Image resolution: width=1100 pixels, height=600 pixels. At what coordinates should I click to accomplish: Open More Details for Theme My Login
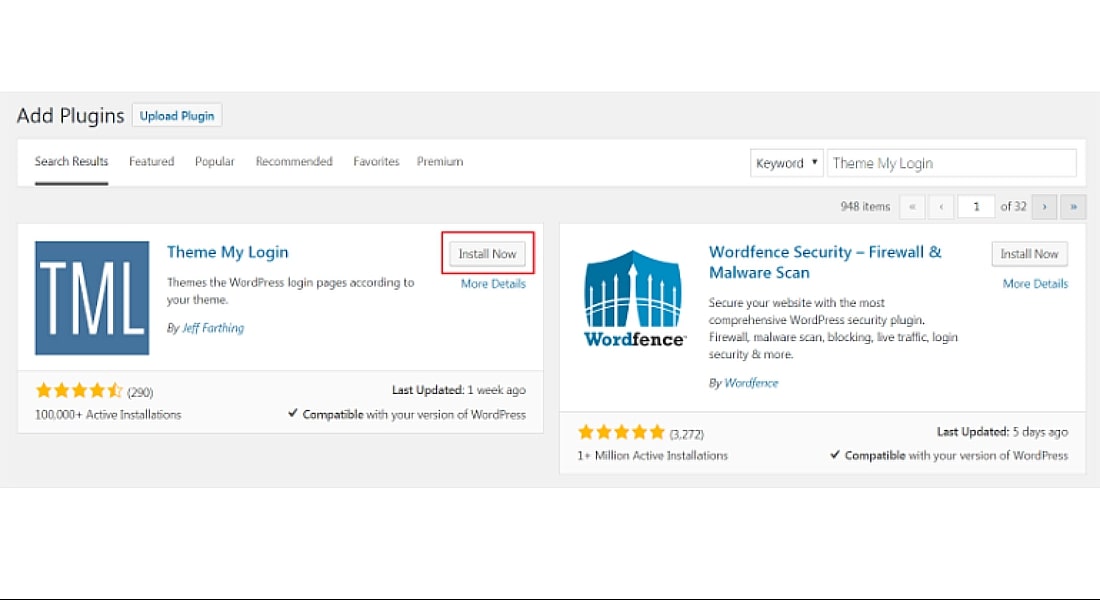pos(493,284)
